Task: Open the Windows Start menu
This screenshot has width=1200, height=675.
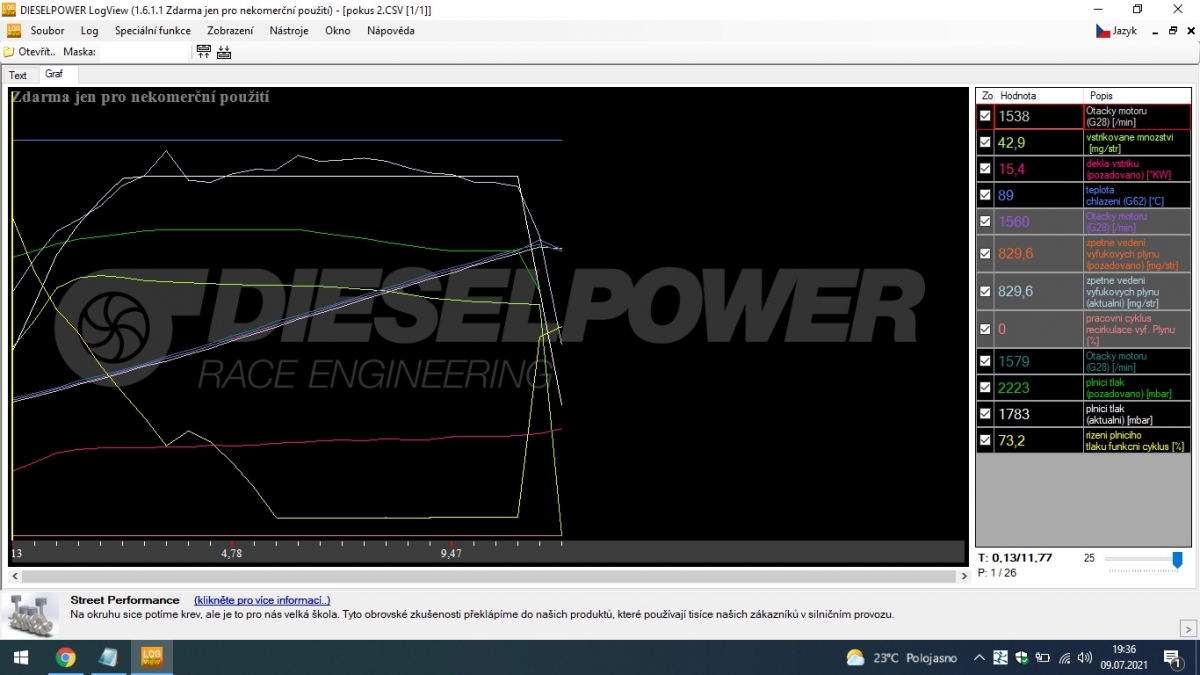Action: 20,657
